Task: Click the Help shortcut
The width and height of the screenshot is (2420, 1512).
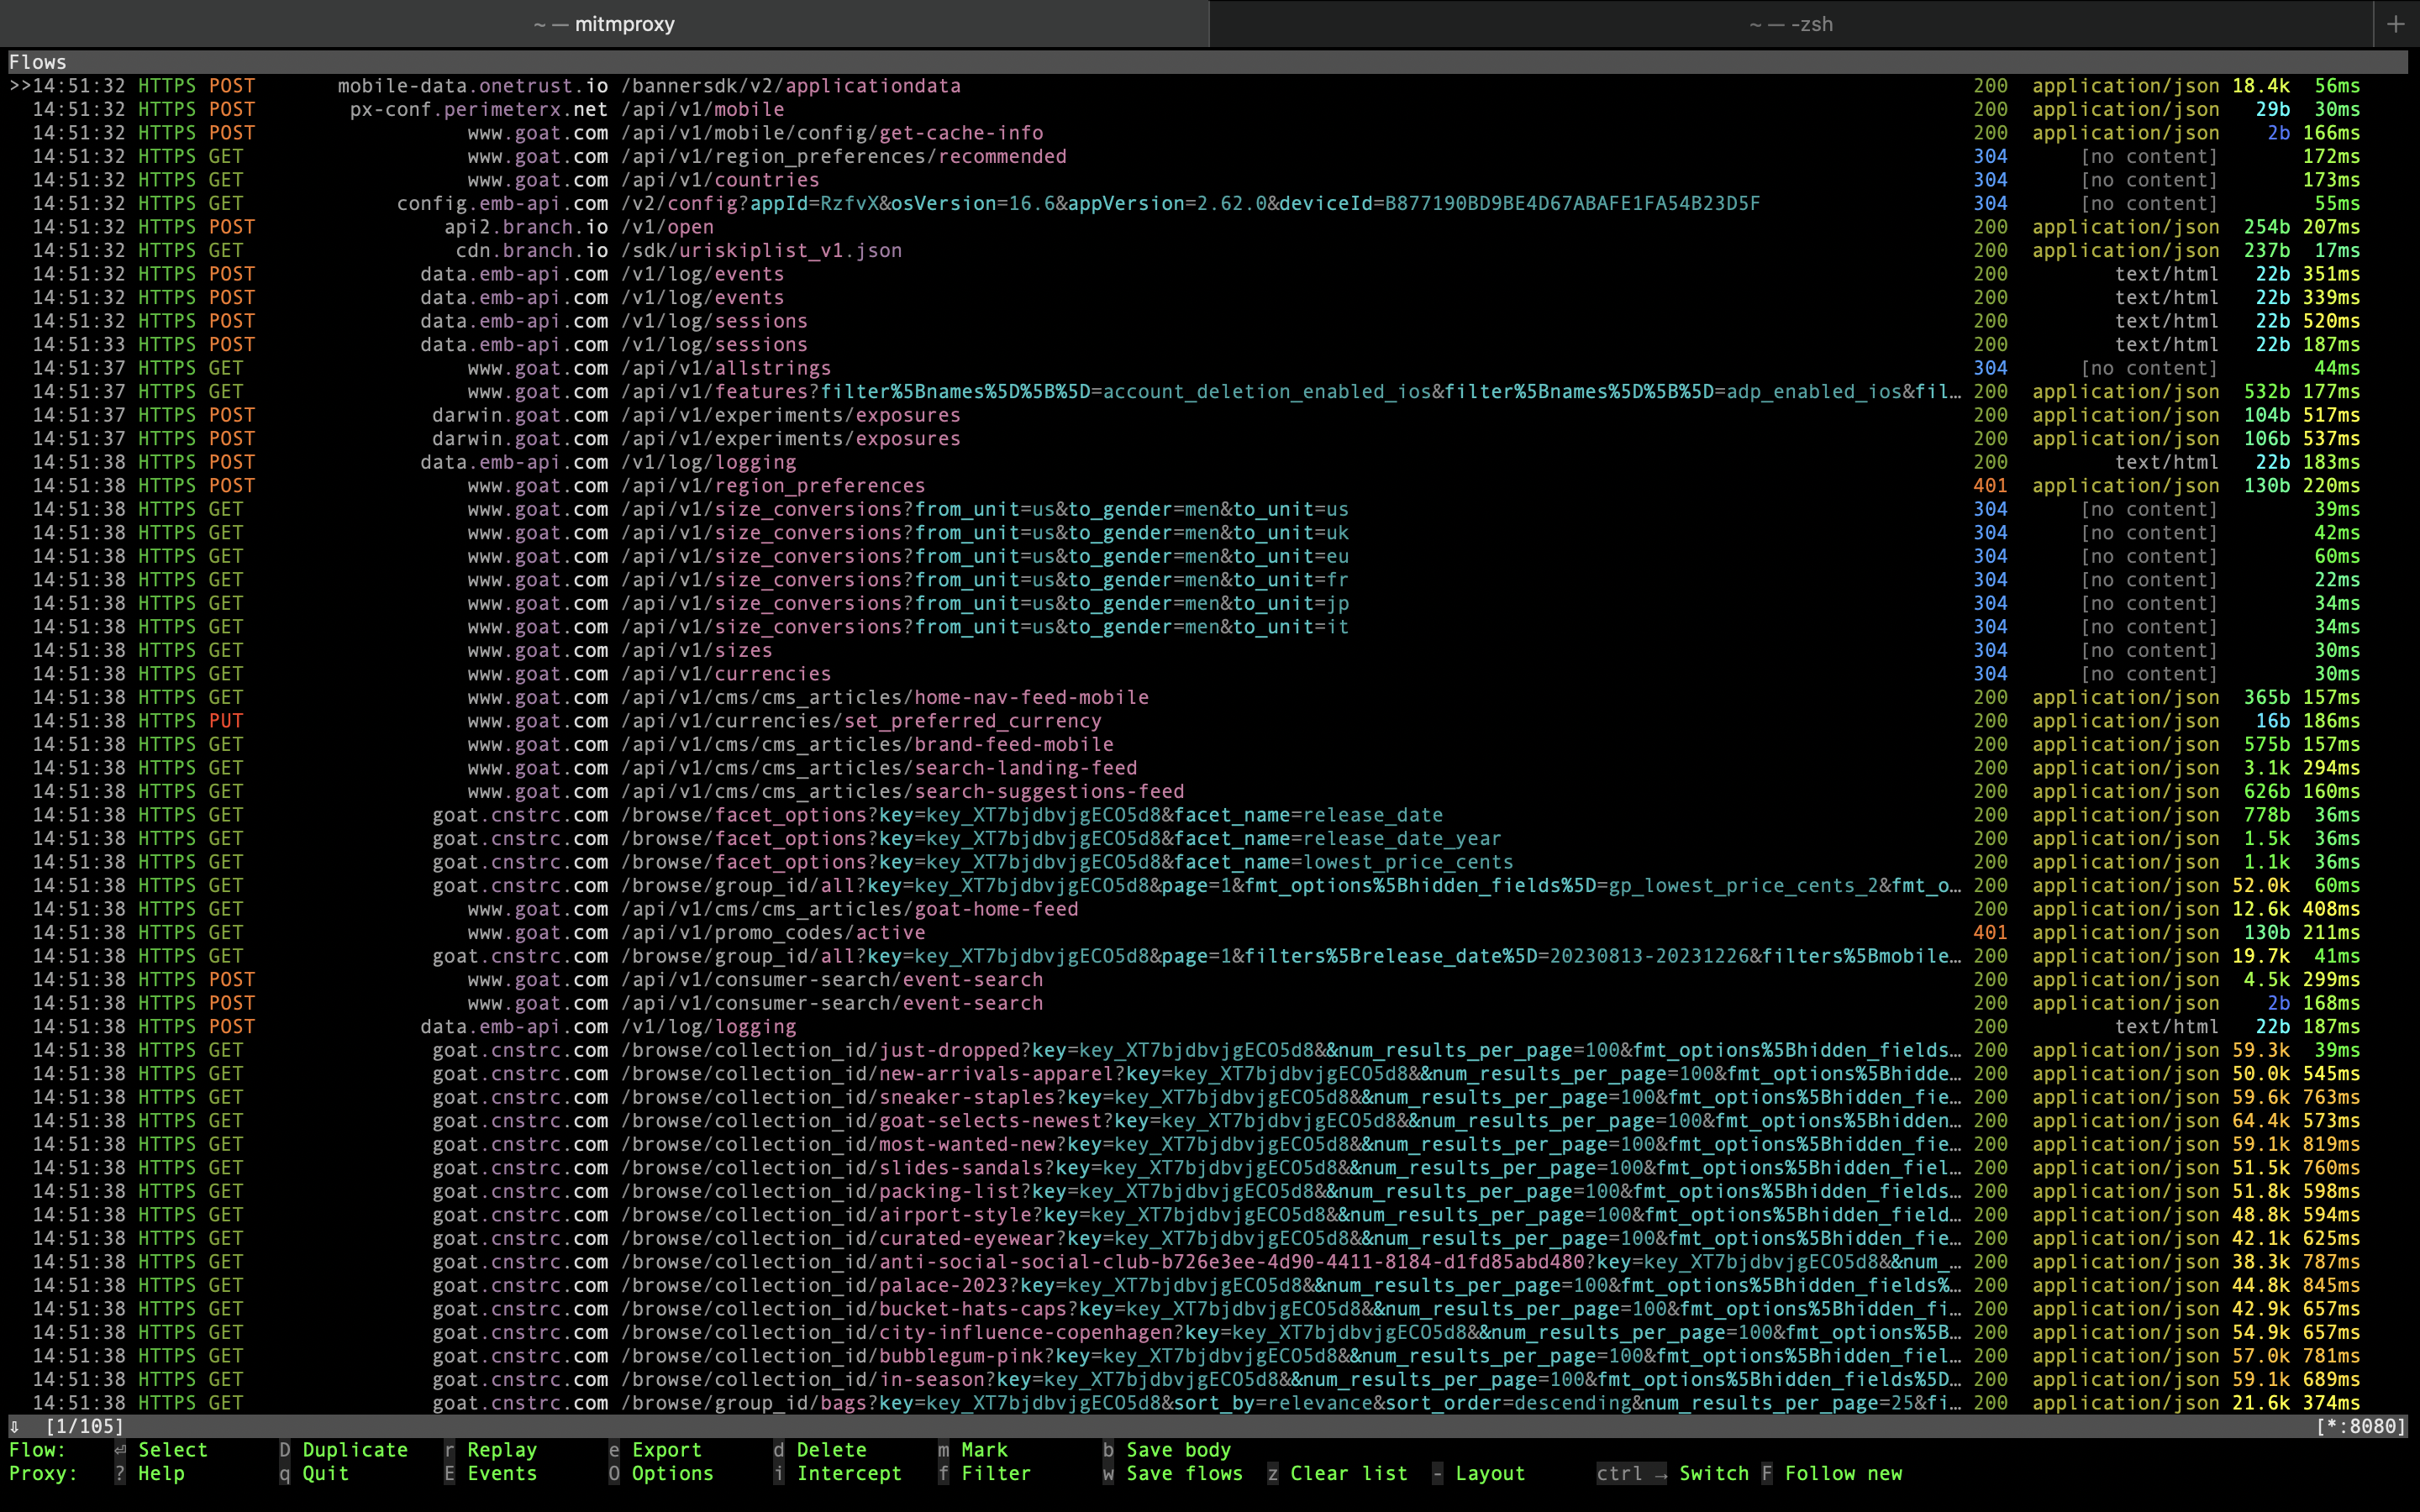Action: pyautogui.click(x=149, y=1473)
